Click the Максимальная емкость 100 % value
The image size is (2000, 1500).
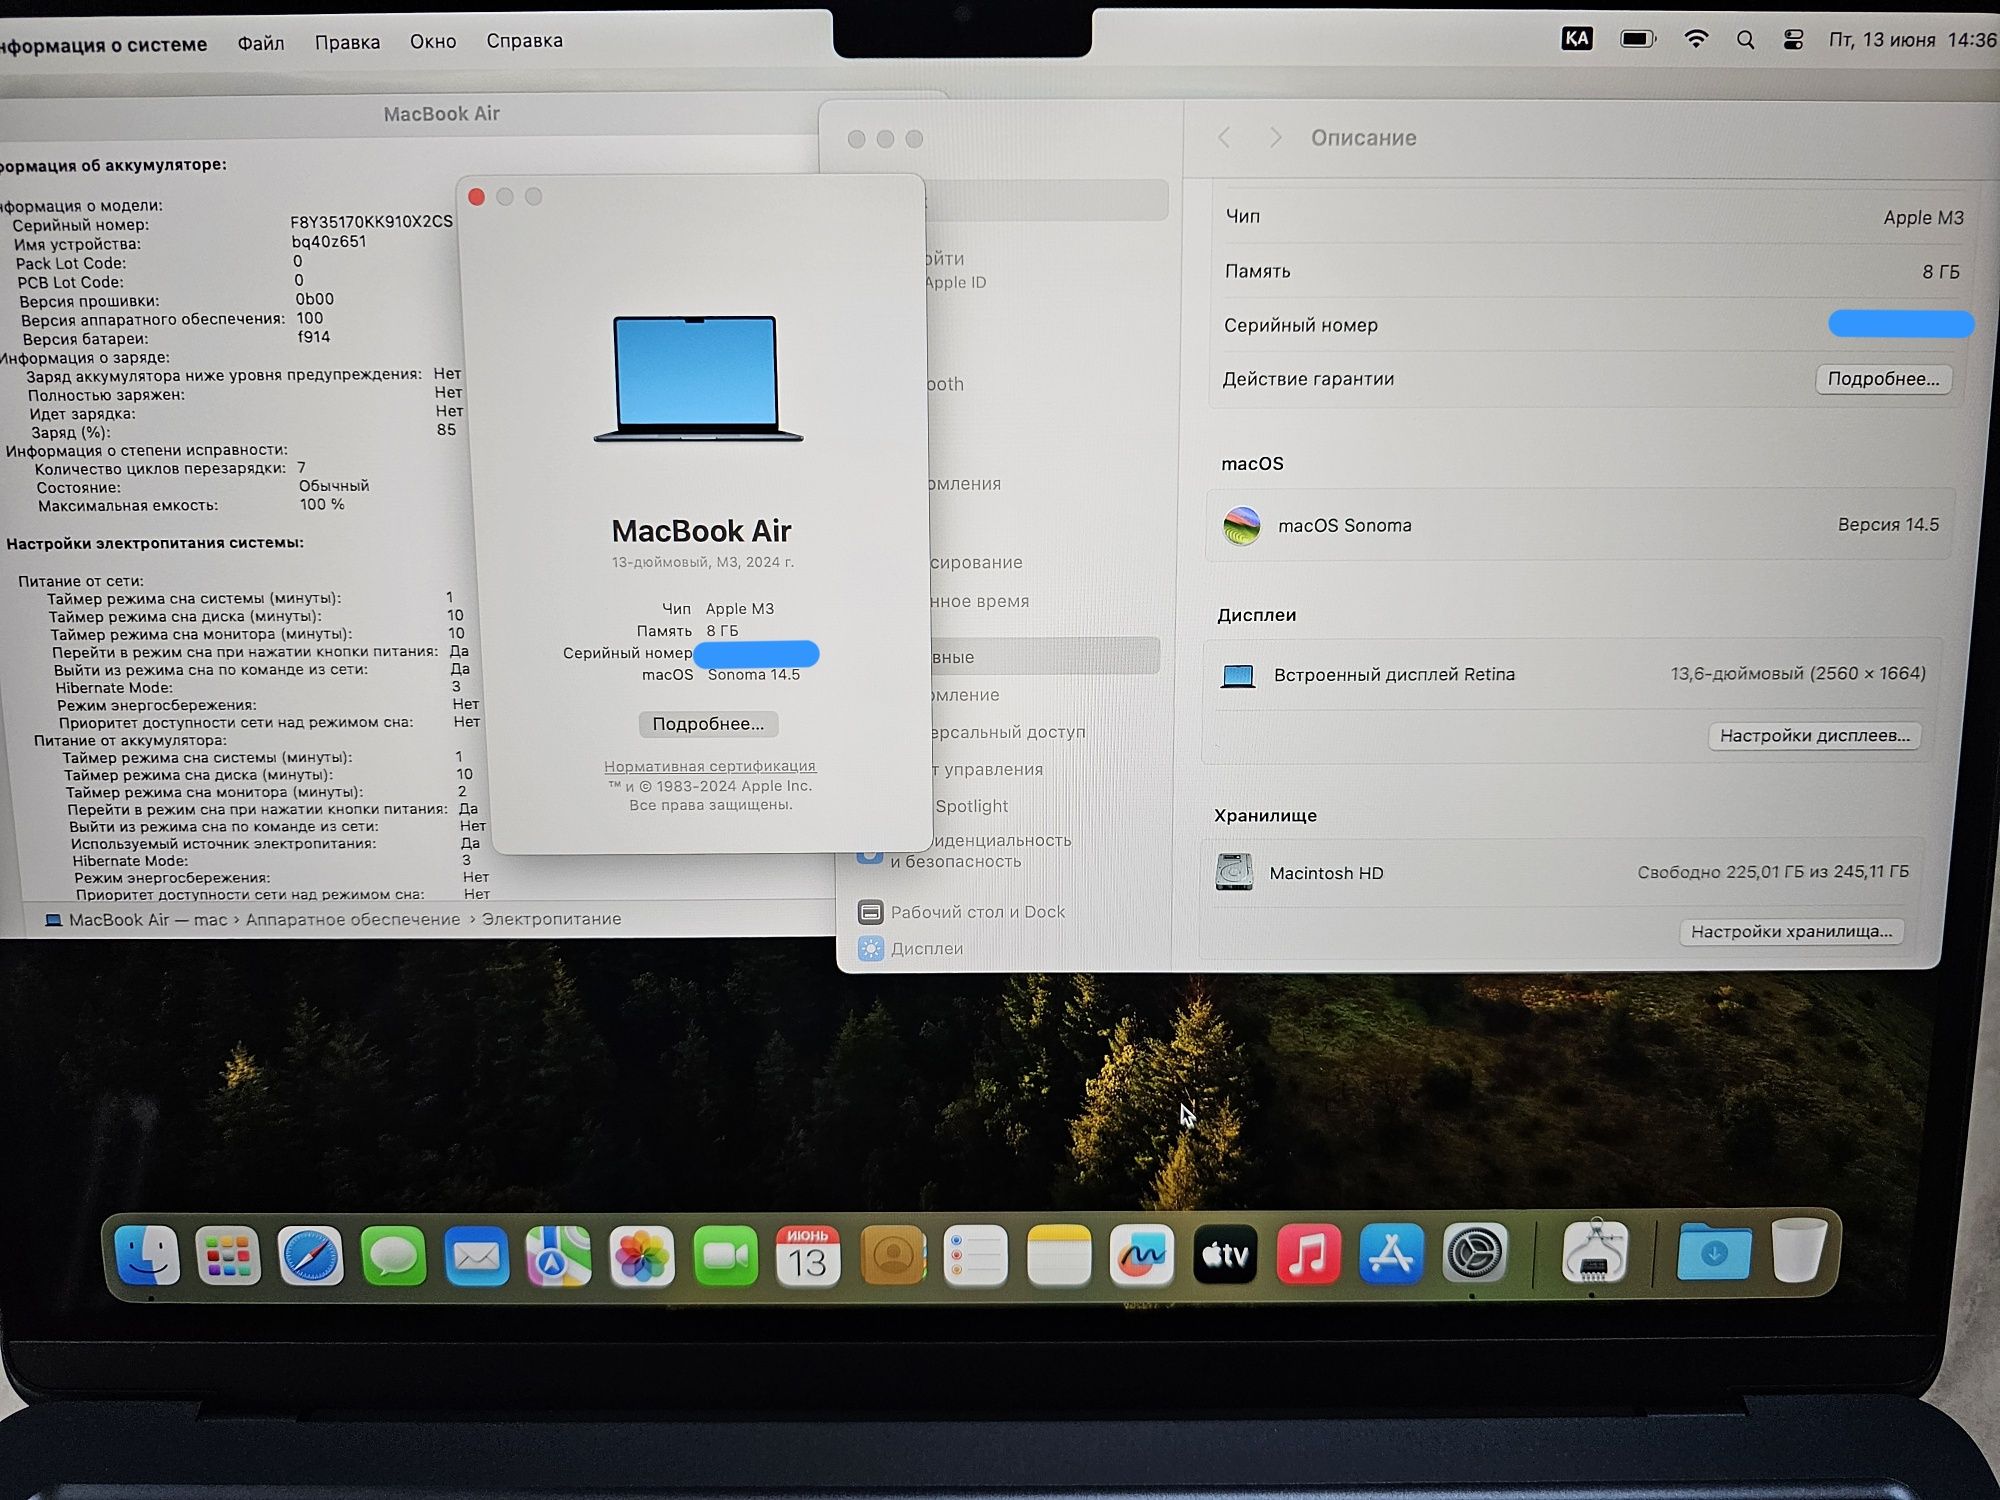click(322, 505)
